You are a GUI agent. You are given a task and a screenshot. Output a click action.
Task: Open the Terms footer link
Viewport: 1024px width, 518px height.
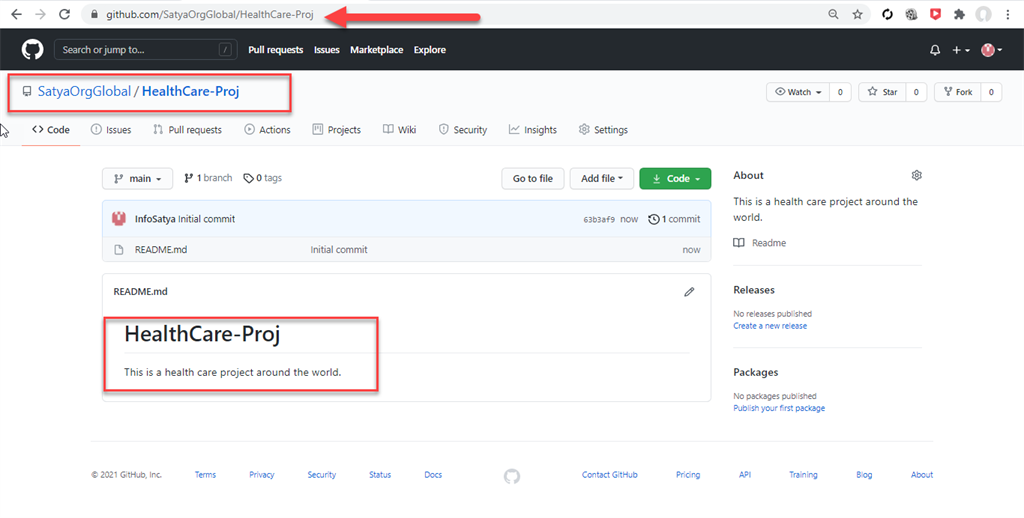pyautogui.click(x=205, y=475)
